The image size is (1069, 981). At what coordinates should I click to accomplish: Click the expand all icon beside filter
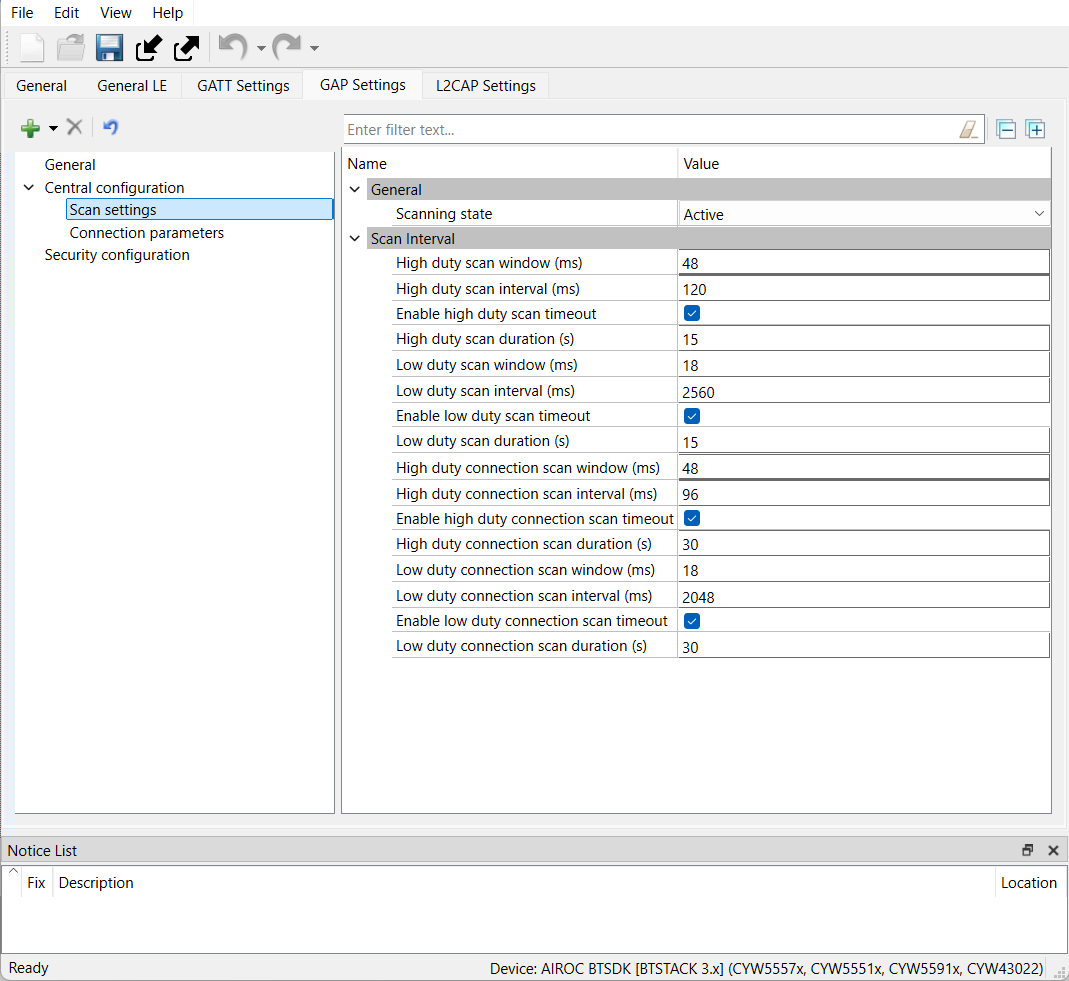click(1035, 129)
